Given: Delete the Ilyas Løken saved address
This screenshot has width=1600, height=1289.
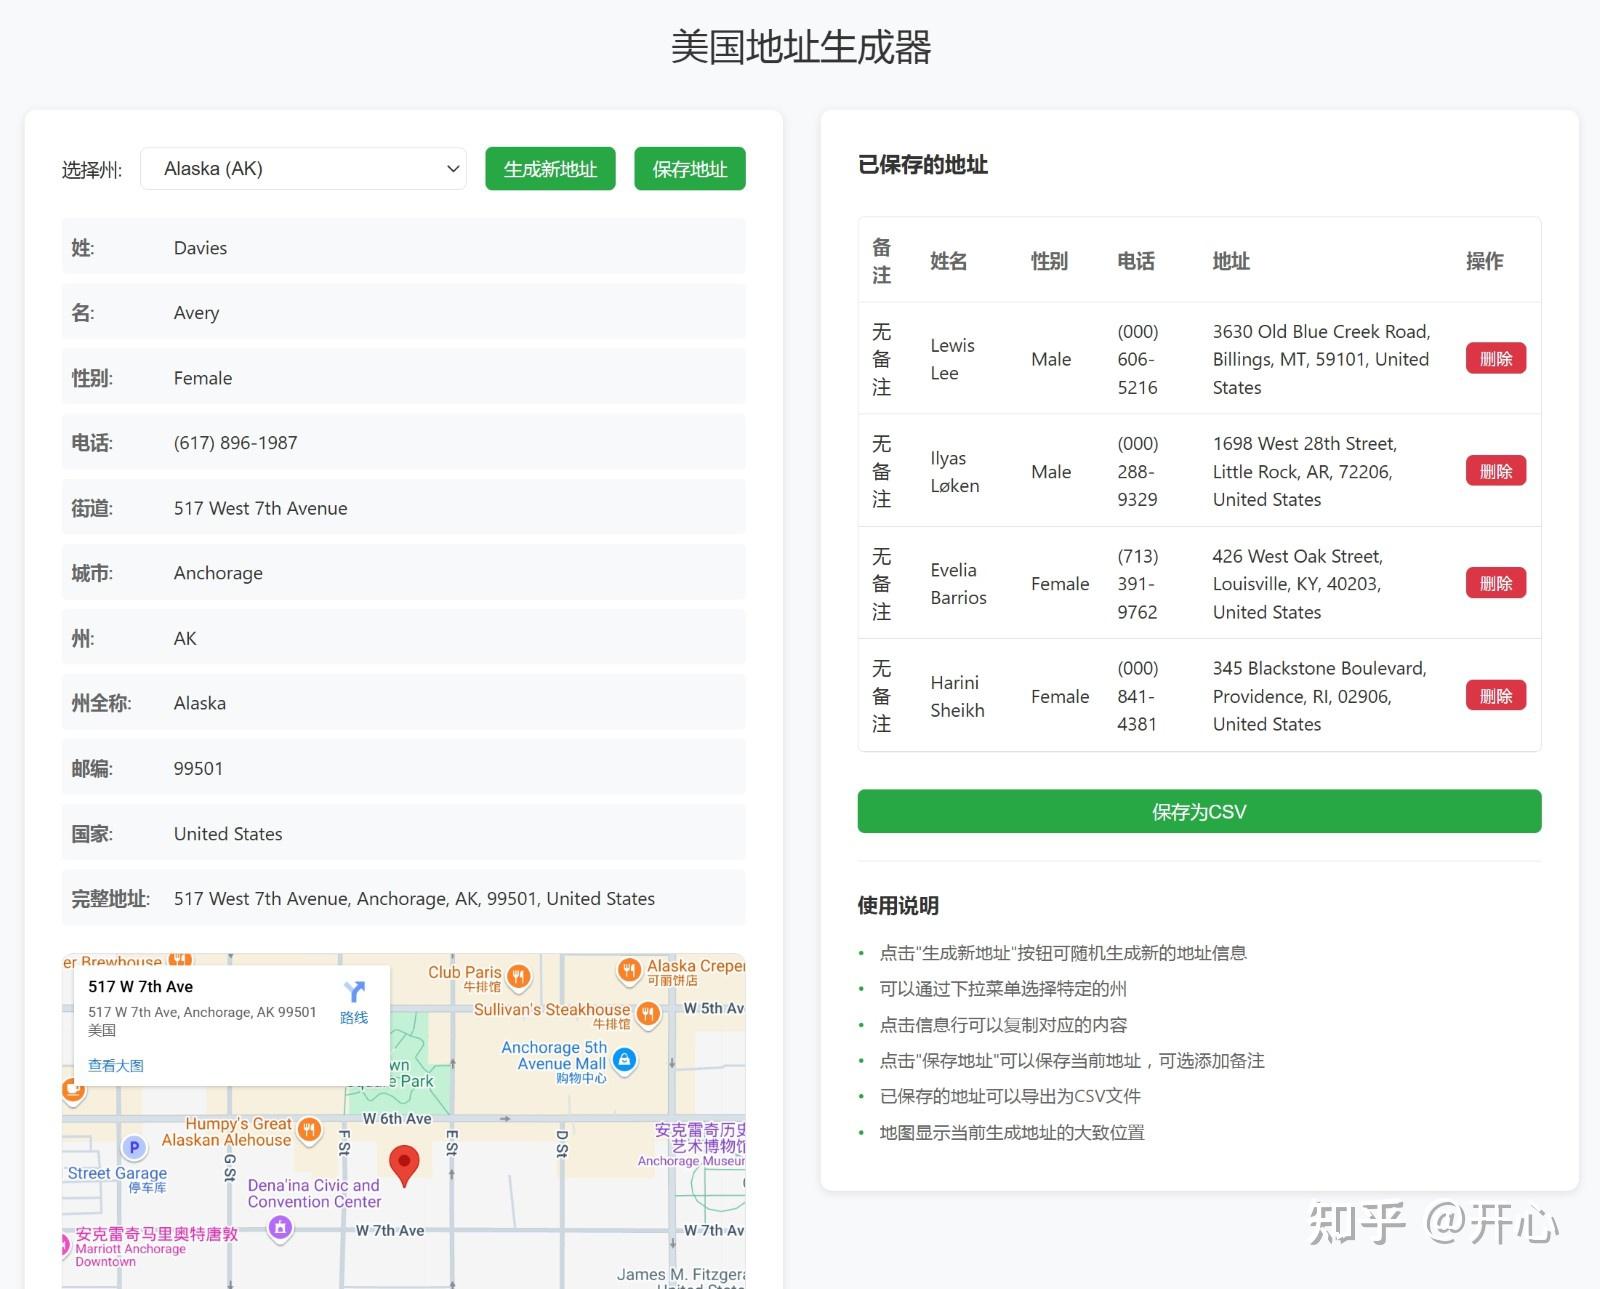Looking at the screenshot, I should (1495, 471).
